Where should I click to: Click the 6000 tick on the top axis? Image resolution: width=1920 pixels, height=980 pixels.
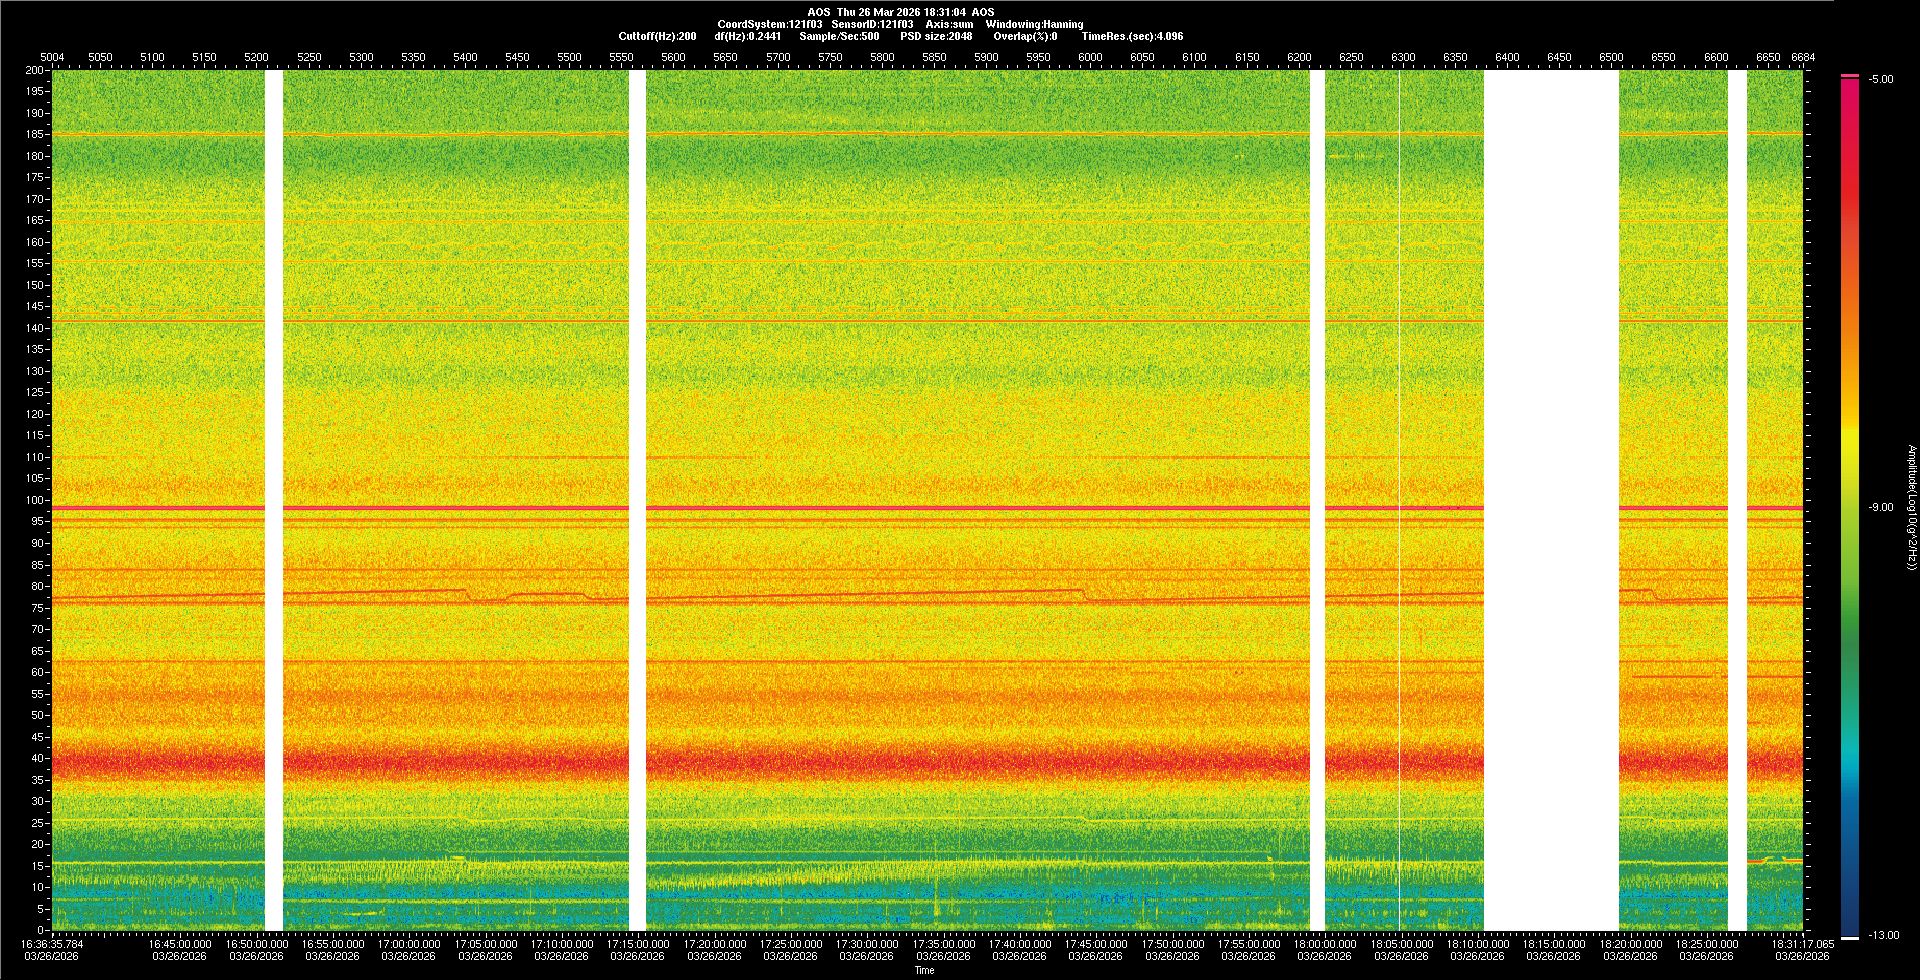pos(1090,57)
